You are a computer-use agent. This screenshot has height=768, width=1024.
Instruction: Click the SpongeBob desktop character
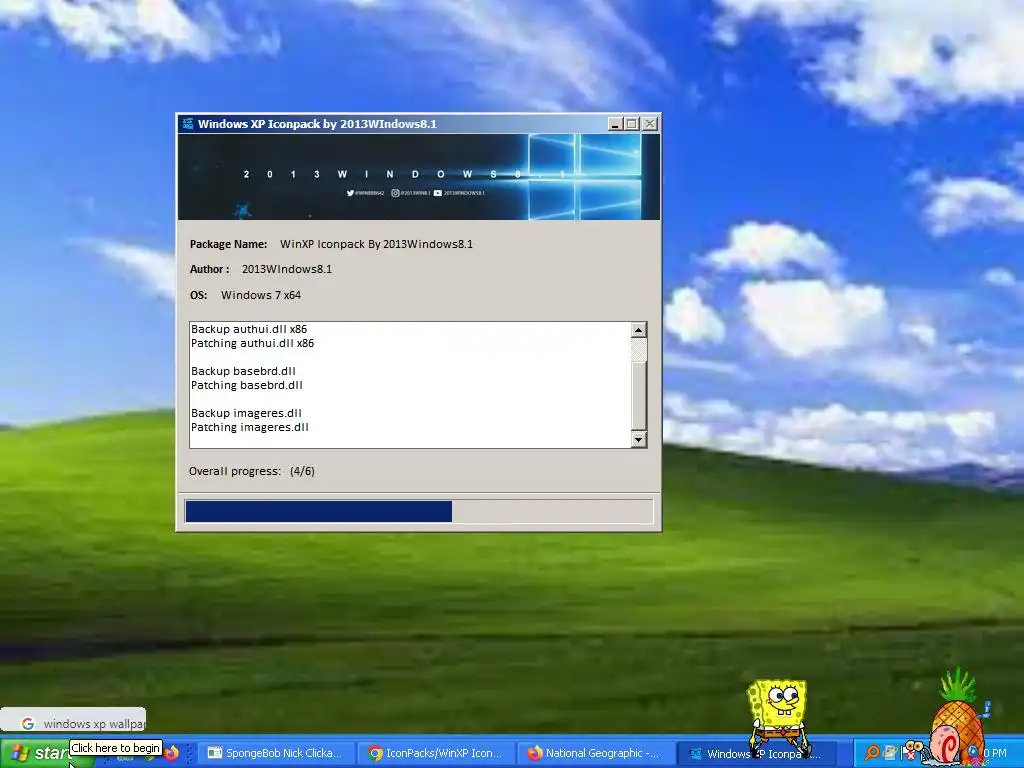tap(778, 718)
